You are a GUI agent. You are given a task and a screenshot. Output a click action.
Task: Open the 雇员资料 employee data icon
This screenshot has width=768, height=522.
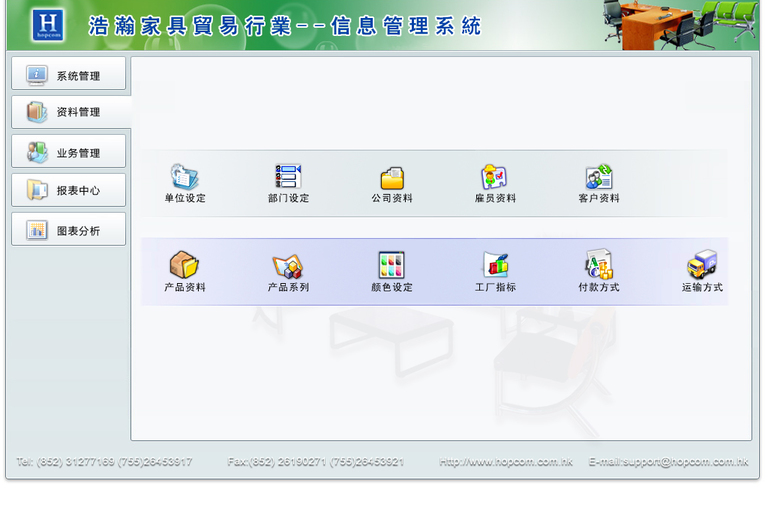click(495, 178)
